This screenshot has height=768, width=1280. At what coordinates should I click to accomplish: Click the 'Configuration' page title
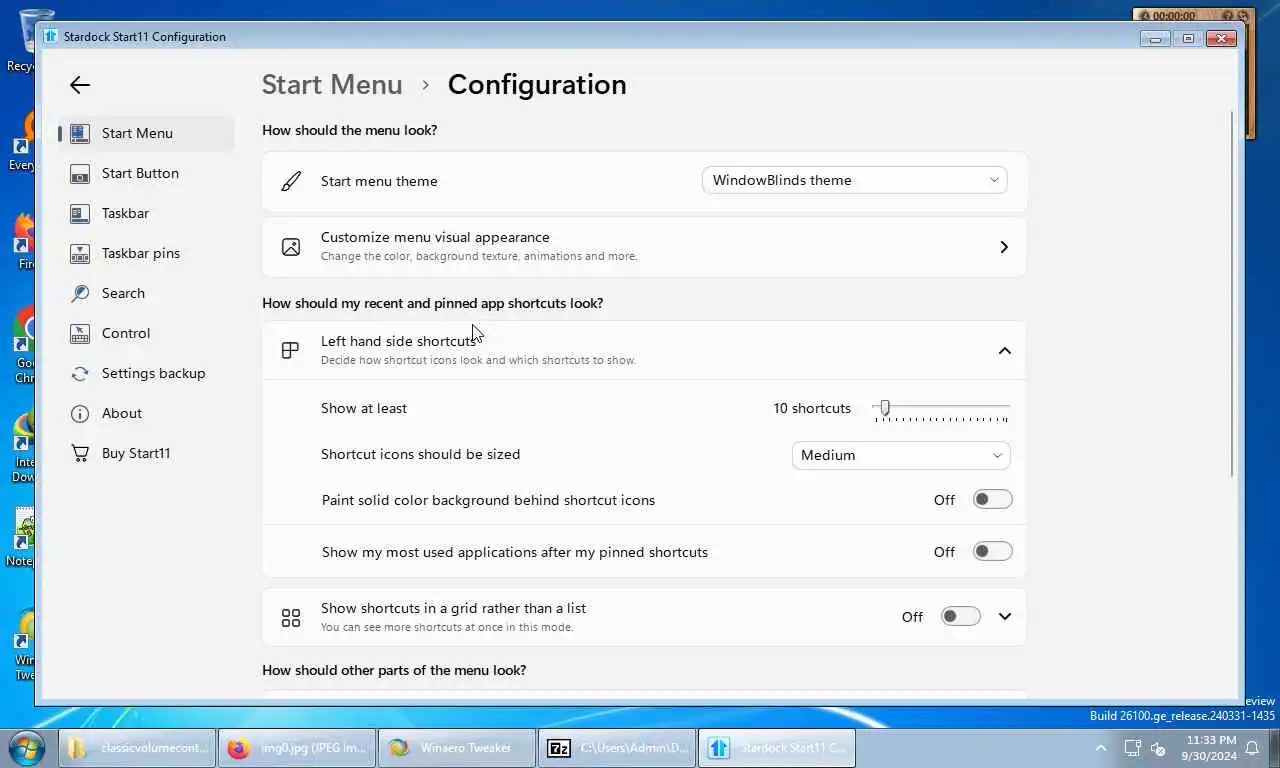537,85
